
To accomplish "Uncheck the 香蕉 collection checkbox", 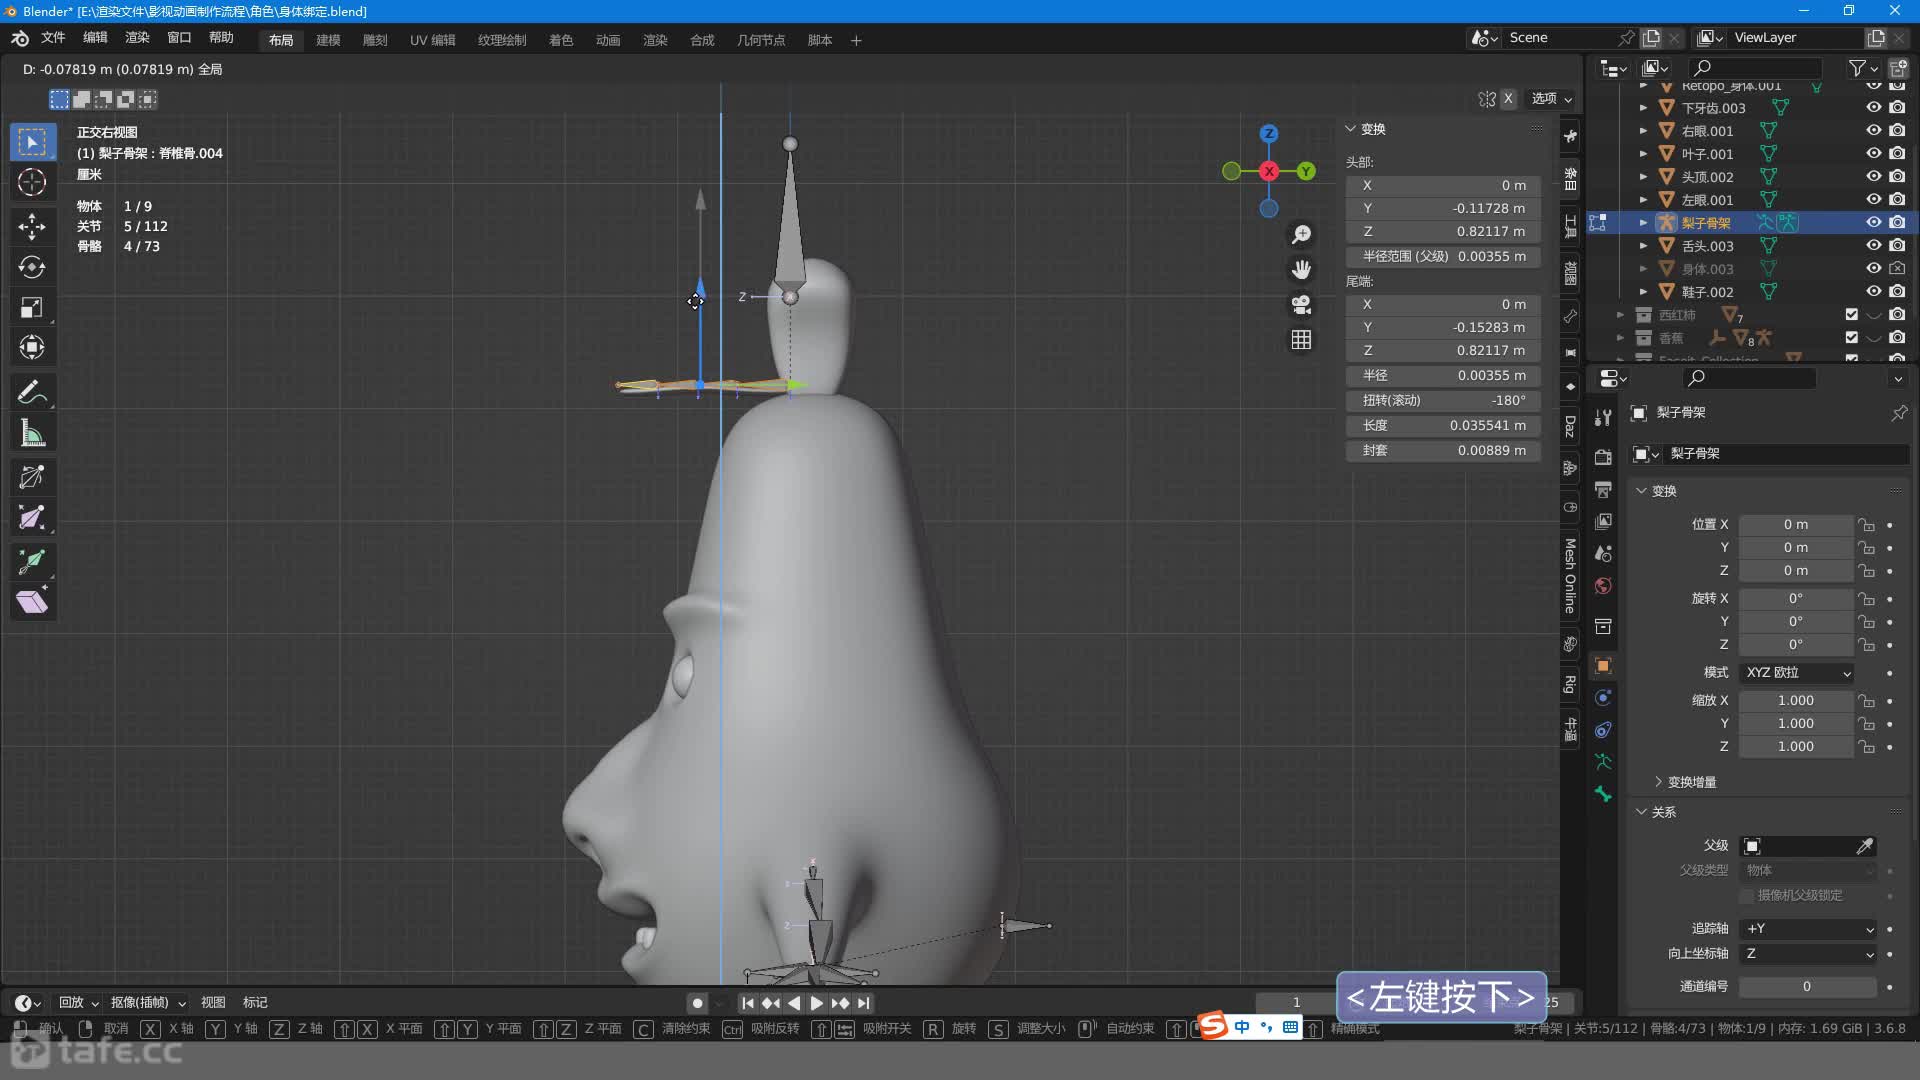I will [x=1852, y=337].
